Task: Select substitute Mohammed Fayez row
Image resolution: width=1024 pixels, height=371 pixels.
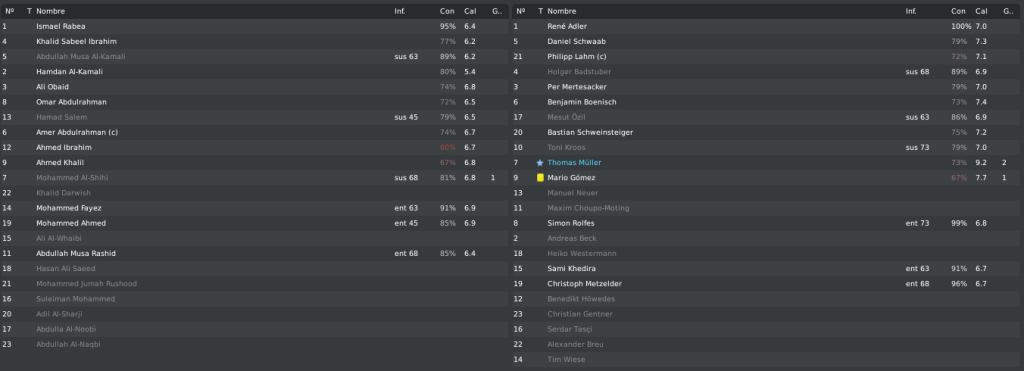Action: click(255, 208)
